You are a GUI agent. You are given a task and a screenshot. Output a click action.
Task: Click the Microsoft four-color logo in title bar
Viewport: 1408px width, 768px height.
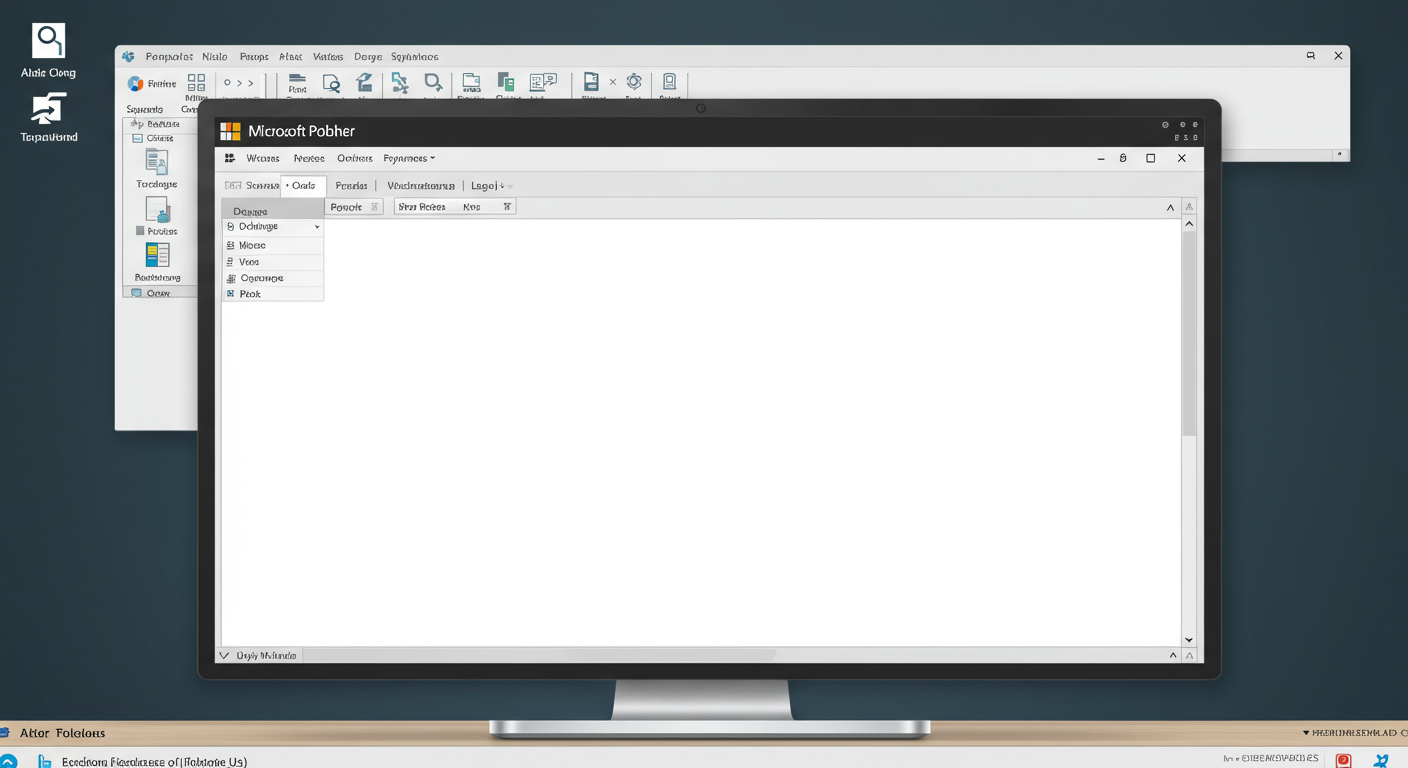(231, 131)
